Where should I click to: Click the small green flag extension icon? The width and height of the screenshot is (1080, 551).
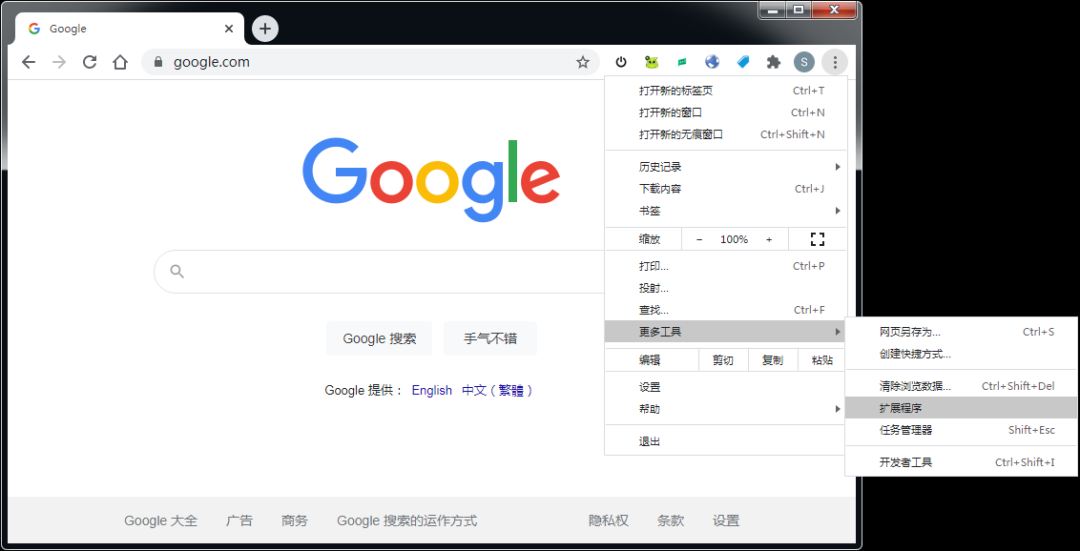(682, 63)
